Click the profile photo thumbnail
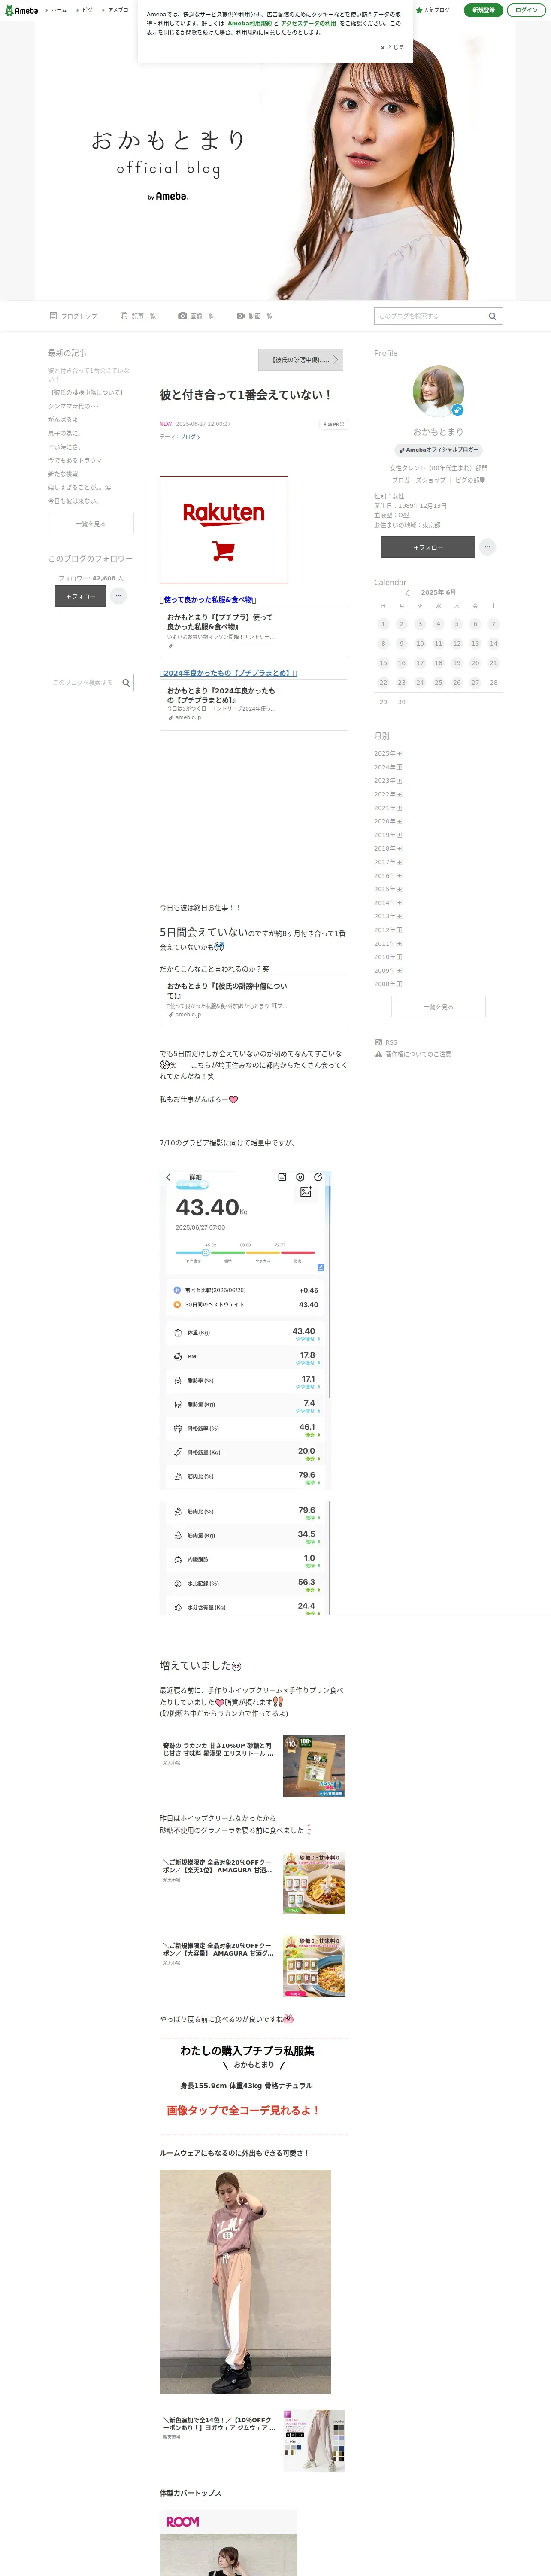 (x=438, y=391)
